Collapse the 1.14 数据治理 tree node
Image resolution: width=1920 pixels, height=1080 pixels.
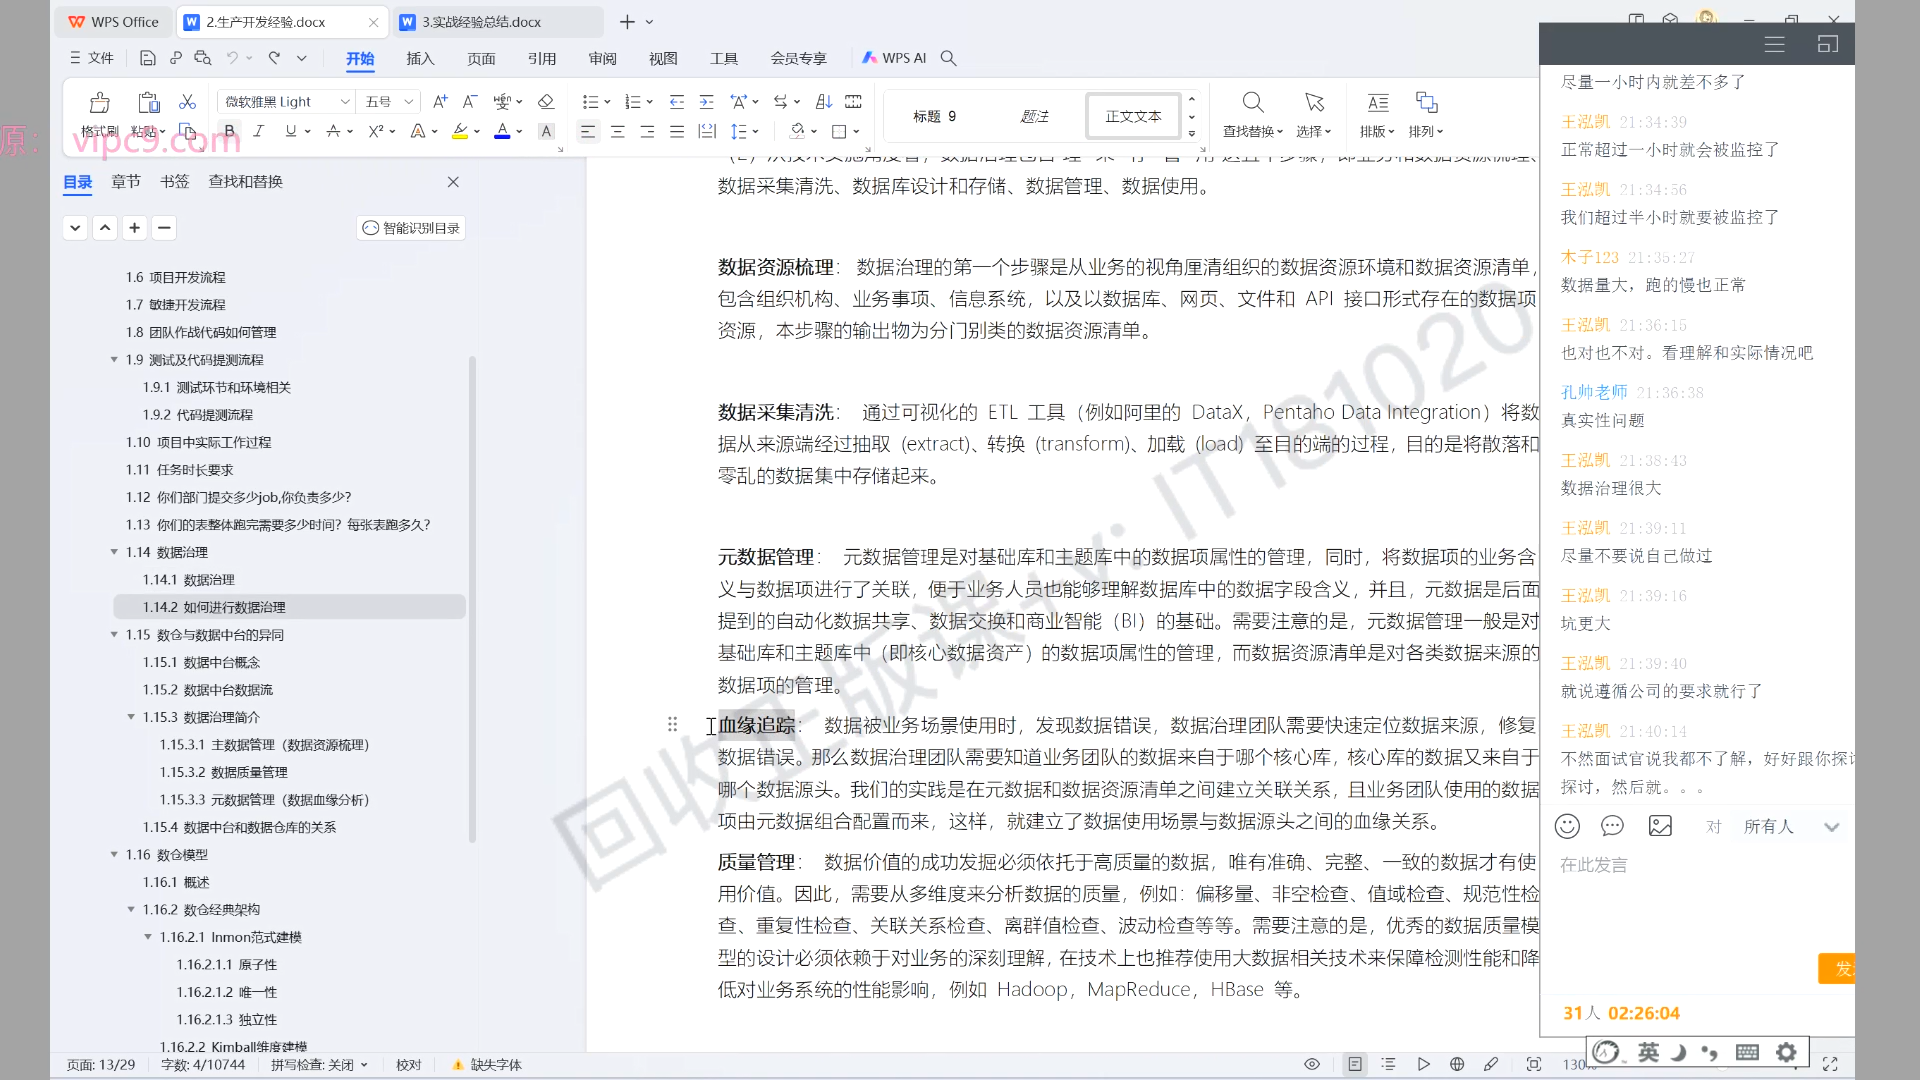tap(114, 552)
